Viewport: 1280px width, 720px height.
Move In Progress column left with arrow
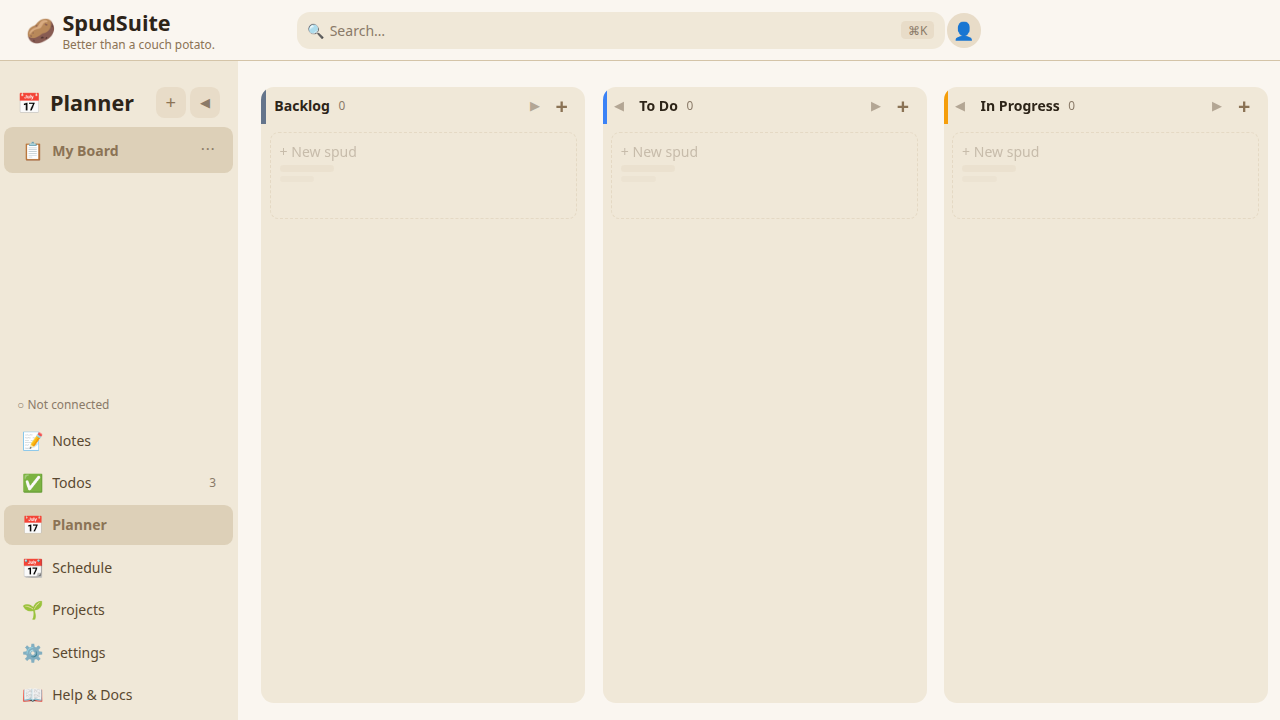pos(960,107)
